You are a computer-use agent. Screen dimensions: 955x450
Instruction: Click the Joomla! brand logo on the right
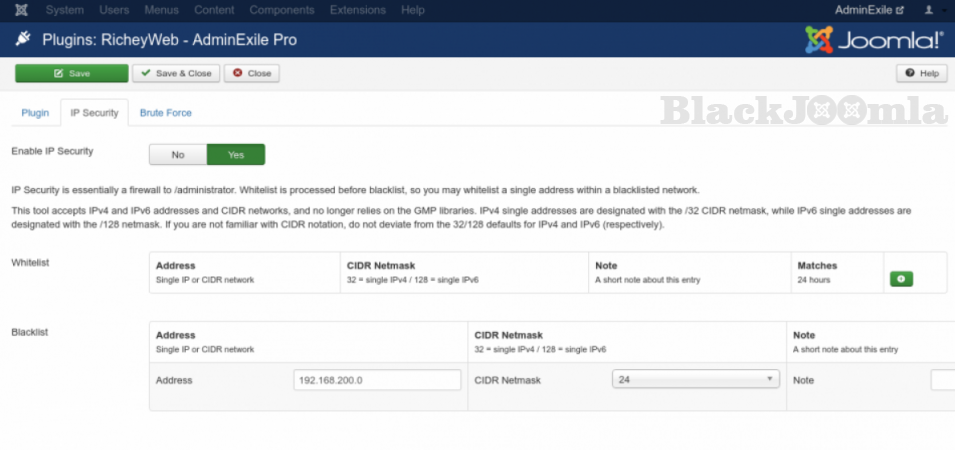pos(874,40)
